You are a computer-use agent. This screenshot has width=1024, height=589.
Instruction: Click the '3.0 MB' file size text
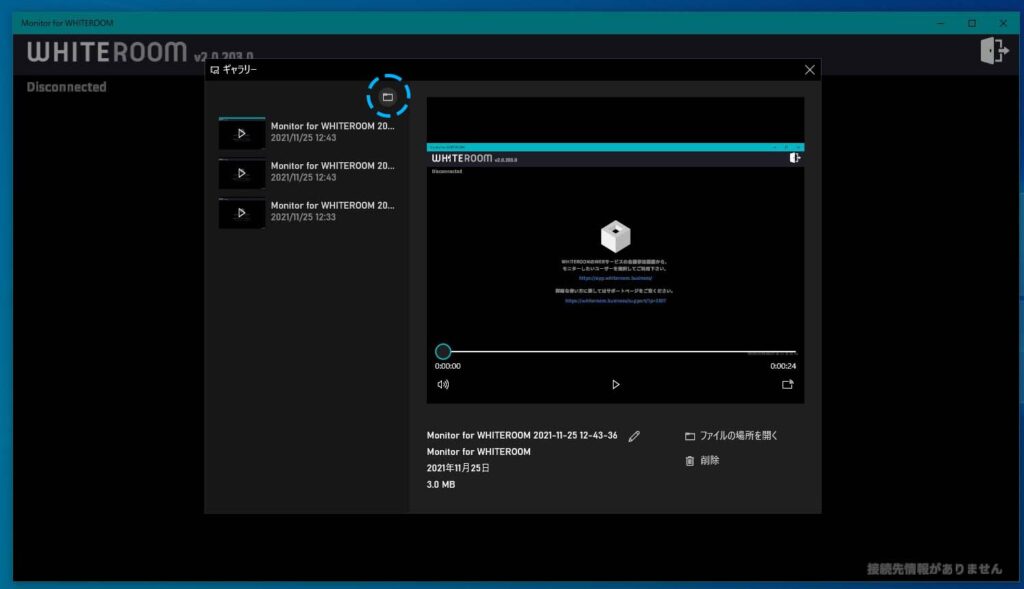[x=441, y=485]
